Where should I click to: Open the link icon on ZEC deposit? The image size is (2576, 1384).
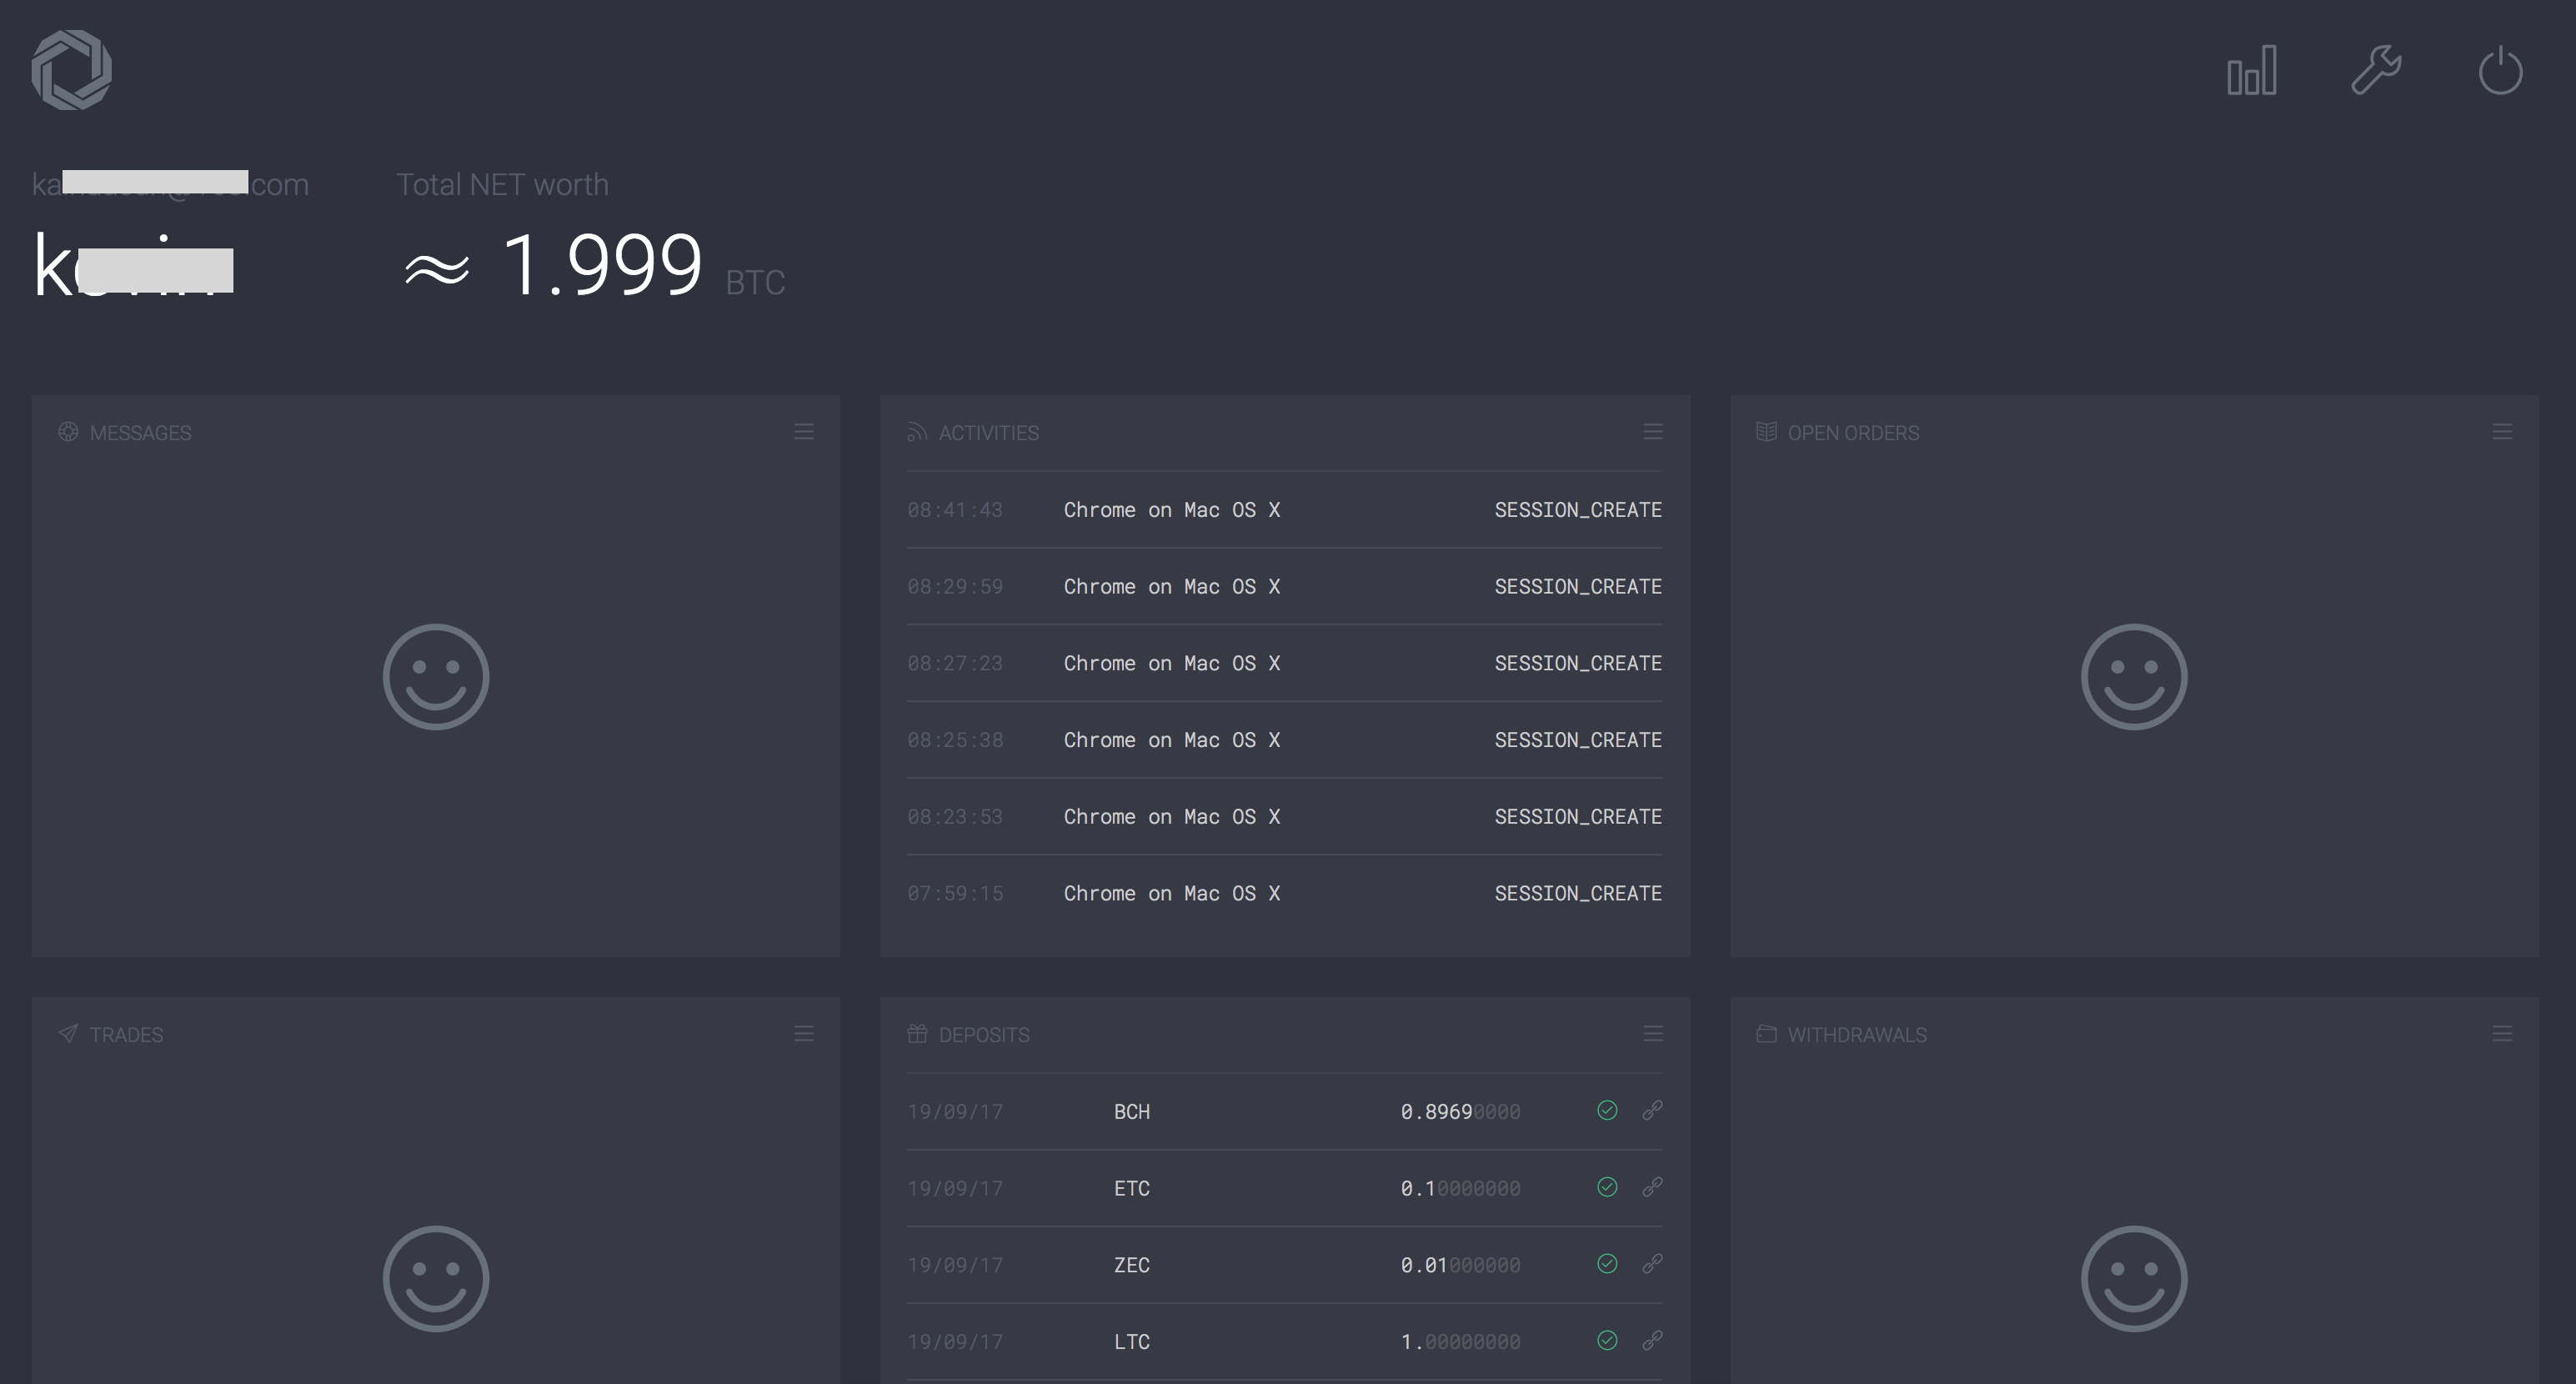[x=1652, y=1264]
